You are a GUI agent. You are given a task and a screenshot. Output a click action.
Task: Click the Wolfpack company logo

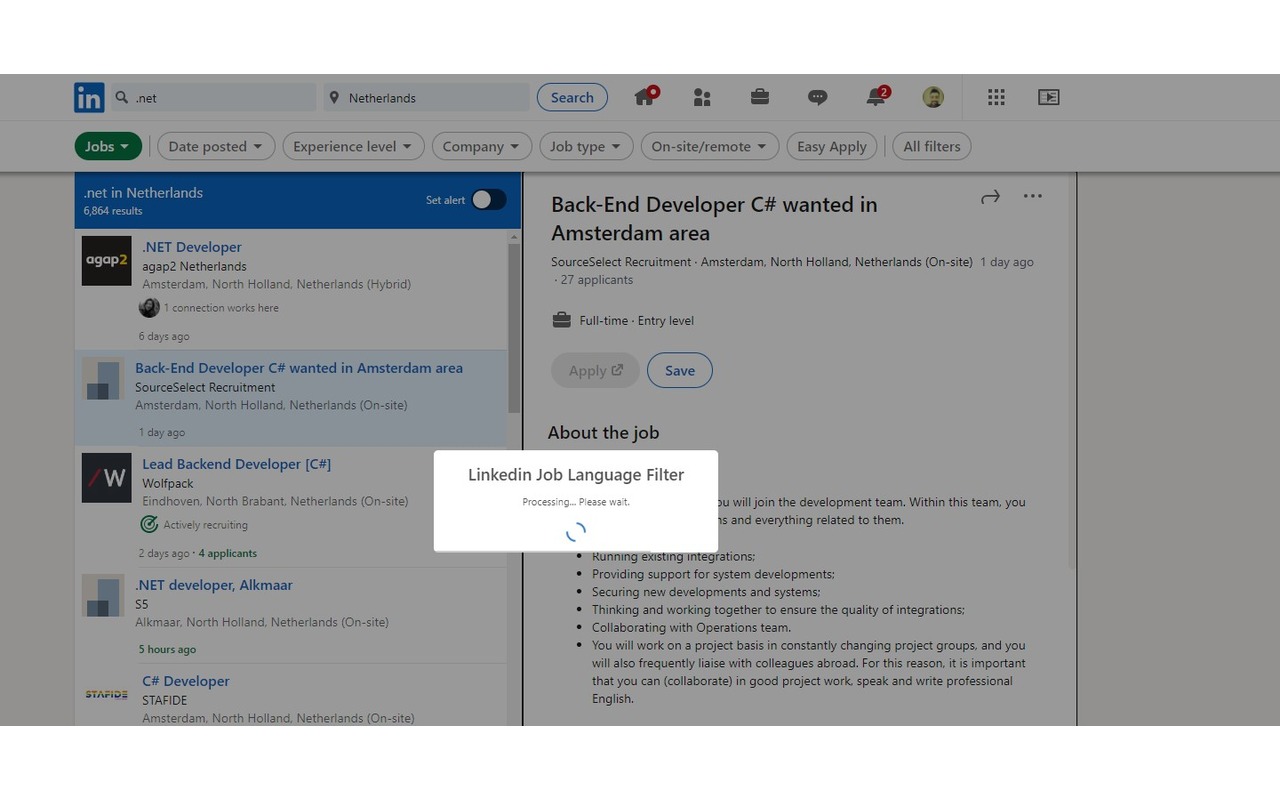tap(107, 478)
